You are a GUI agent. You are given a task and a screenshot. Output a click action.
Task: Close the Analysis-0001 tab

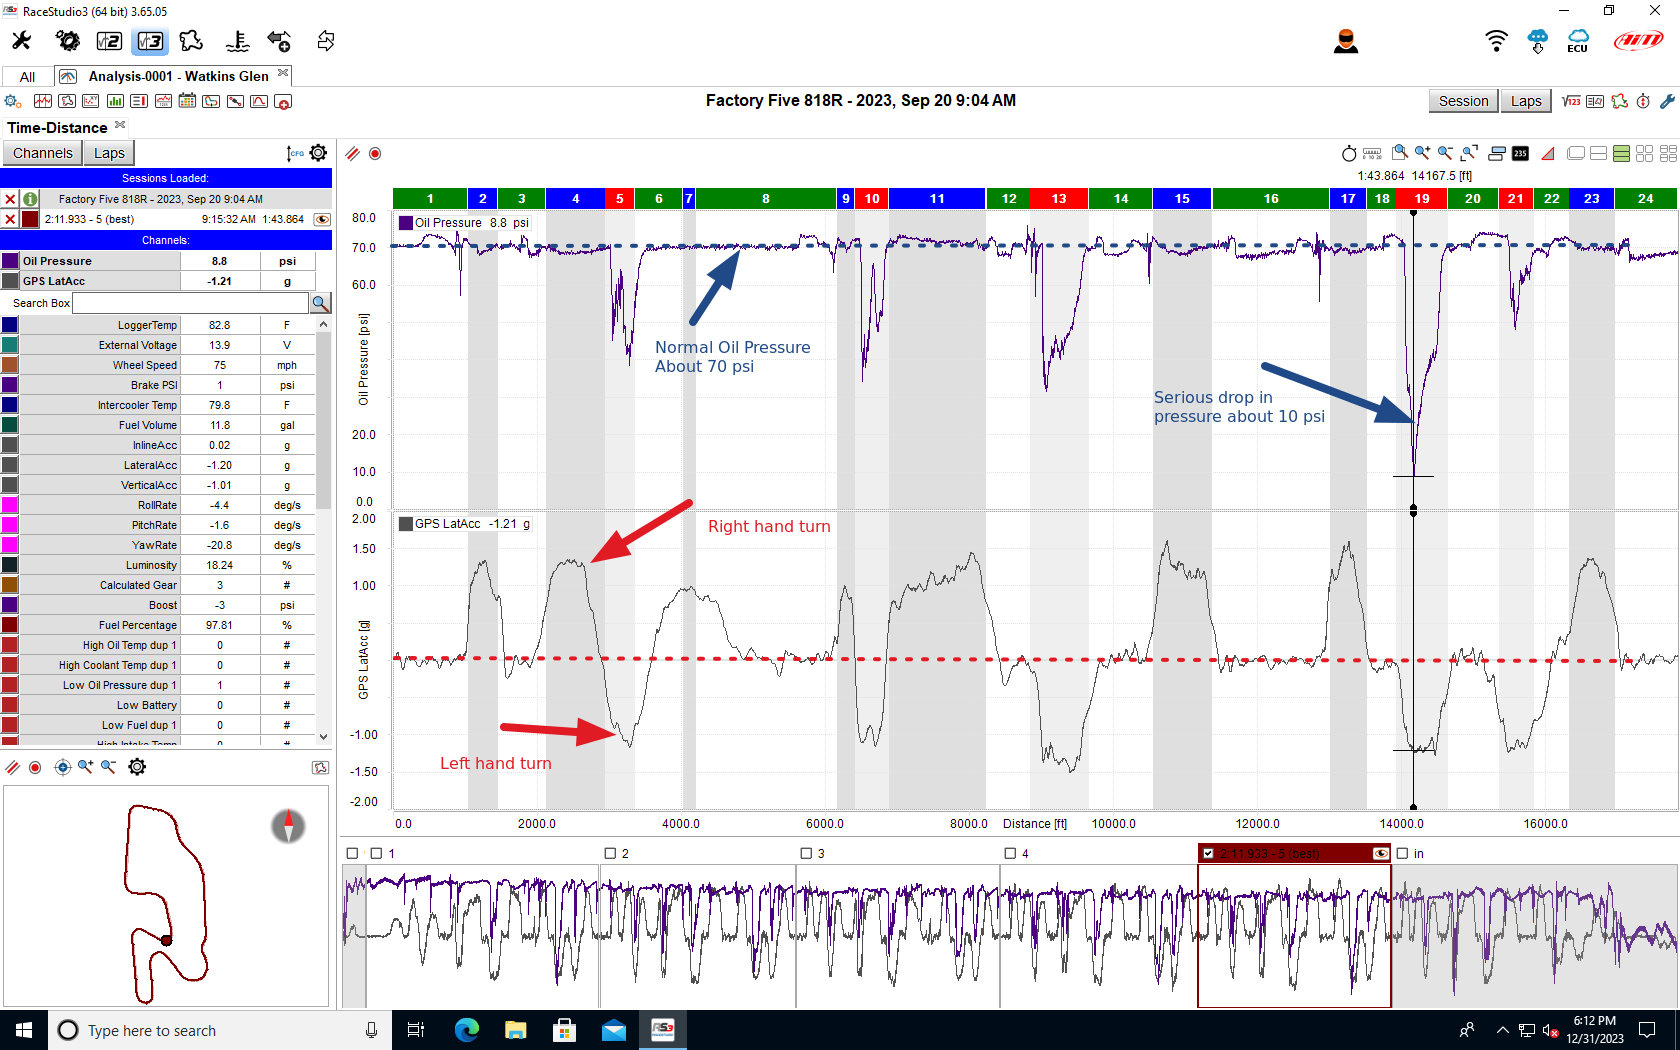coord(283,73)
